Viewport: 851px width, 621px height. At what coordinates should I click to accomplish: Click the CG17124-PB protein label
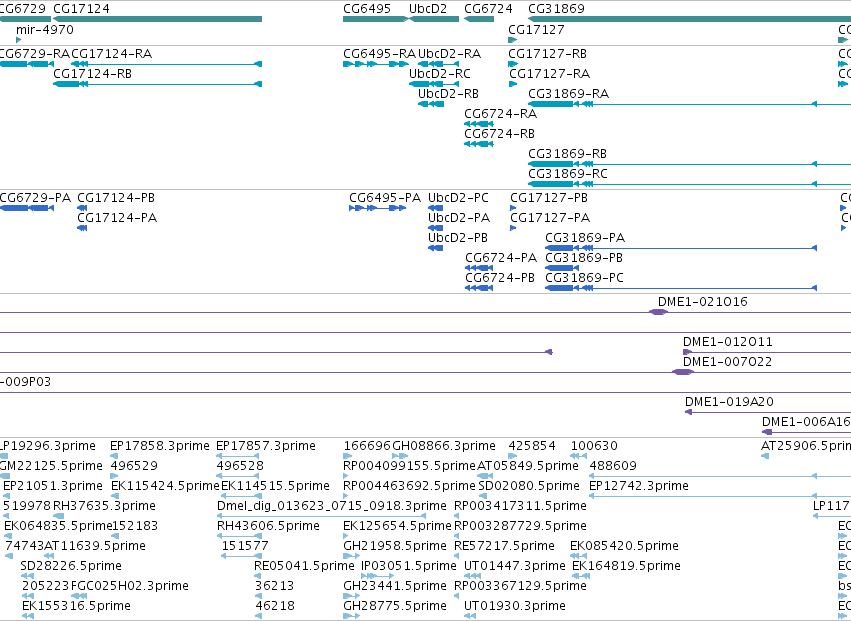point(116,198)
